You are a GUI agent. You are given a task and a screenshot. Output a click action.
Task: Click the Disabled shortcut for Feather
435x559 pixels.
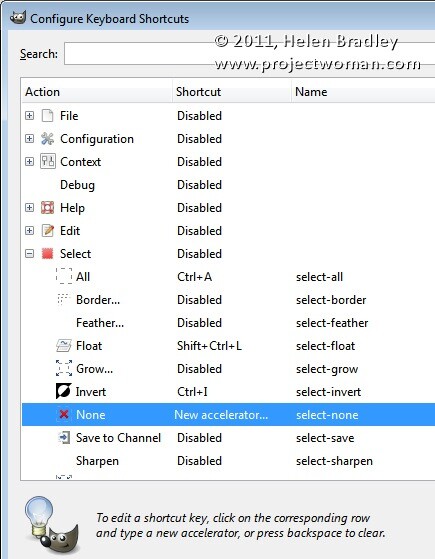pyautogui.click(x=199, y=323)
